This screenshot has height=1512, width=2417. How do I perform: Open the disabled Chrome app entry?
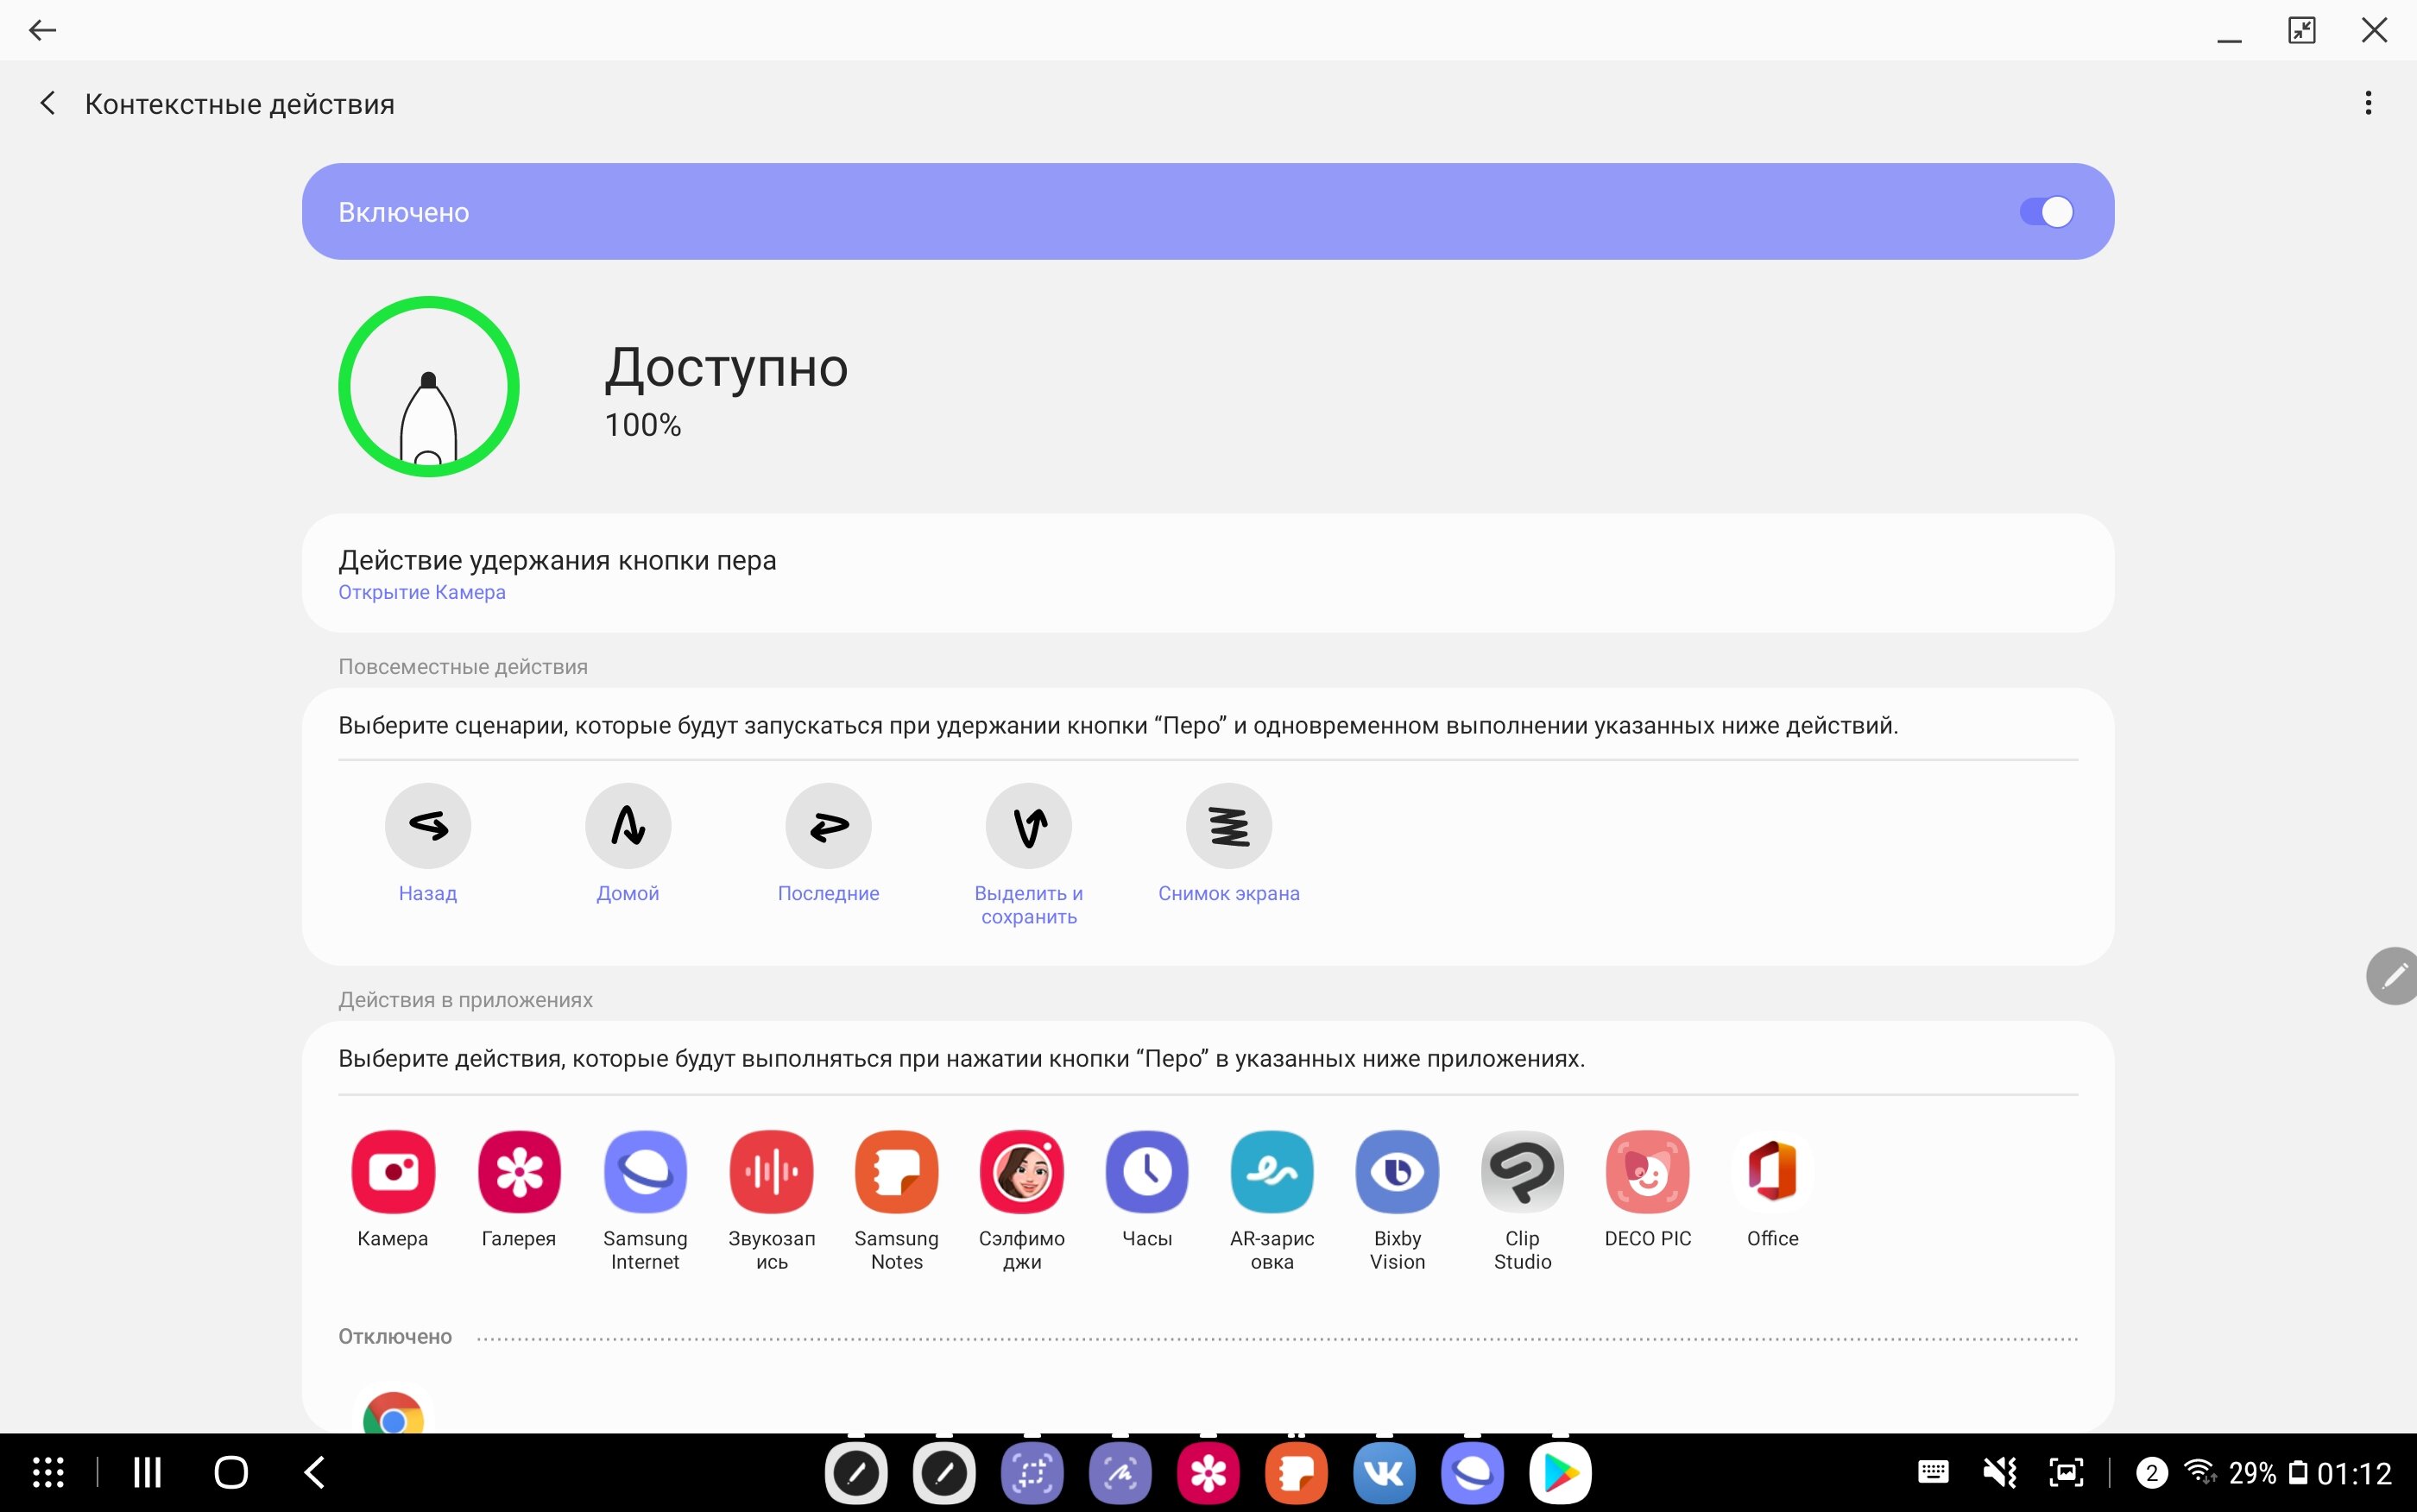(393, 1410)
